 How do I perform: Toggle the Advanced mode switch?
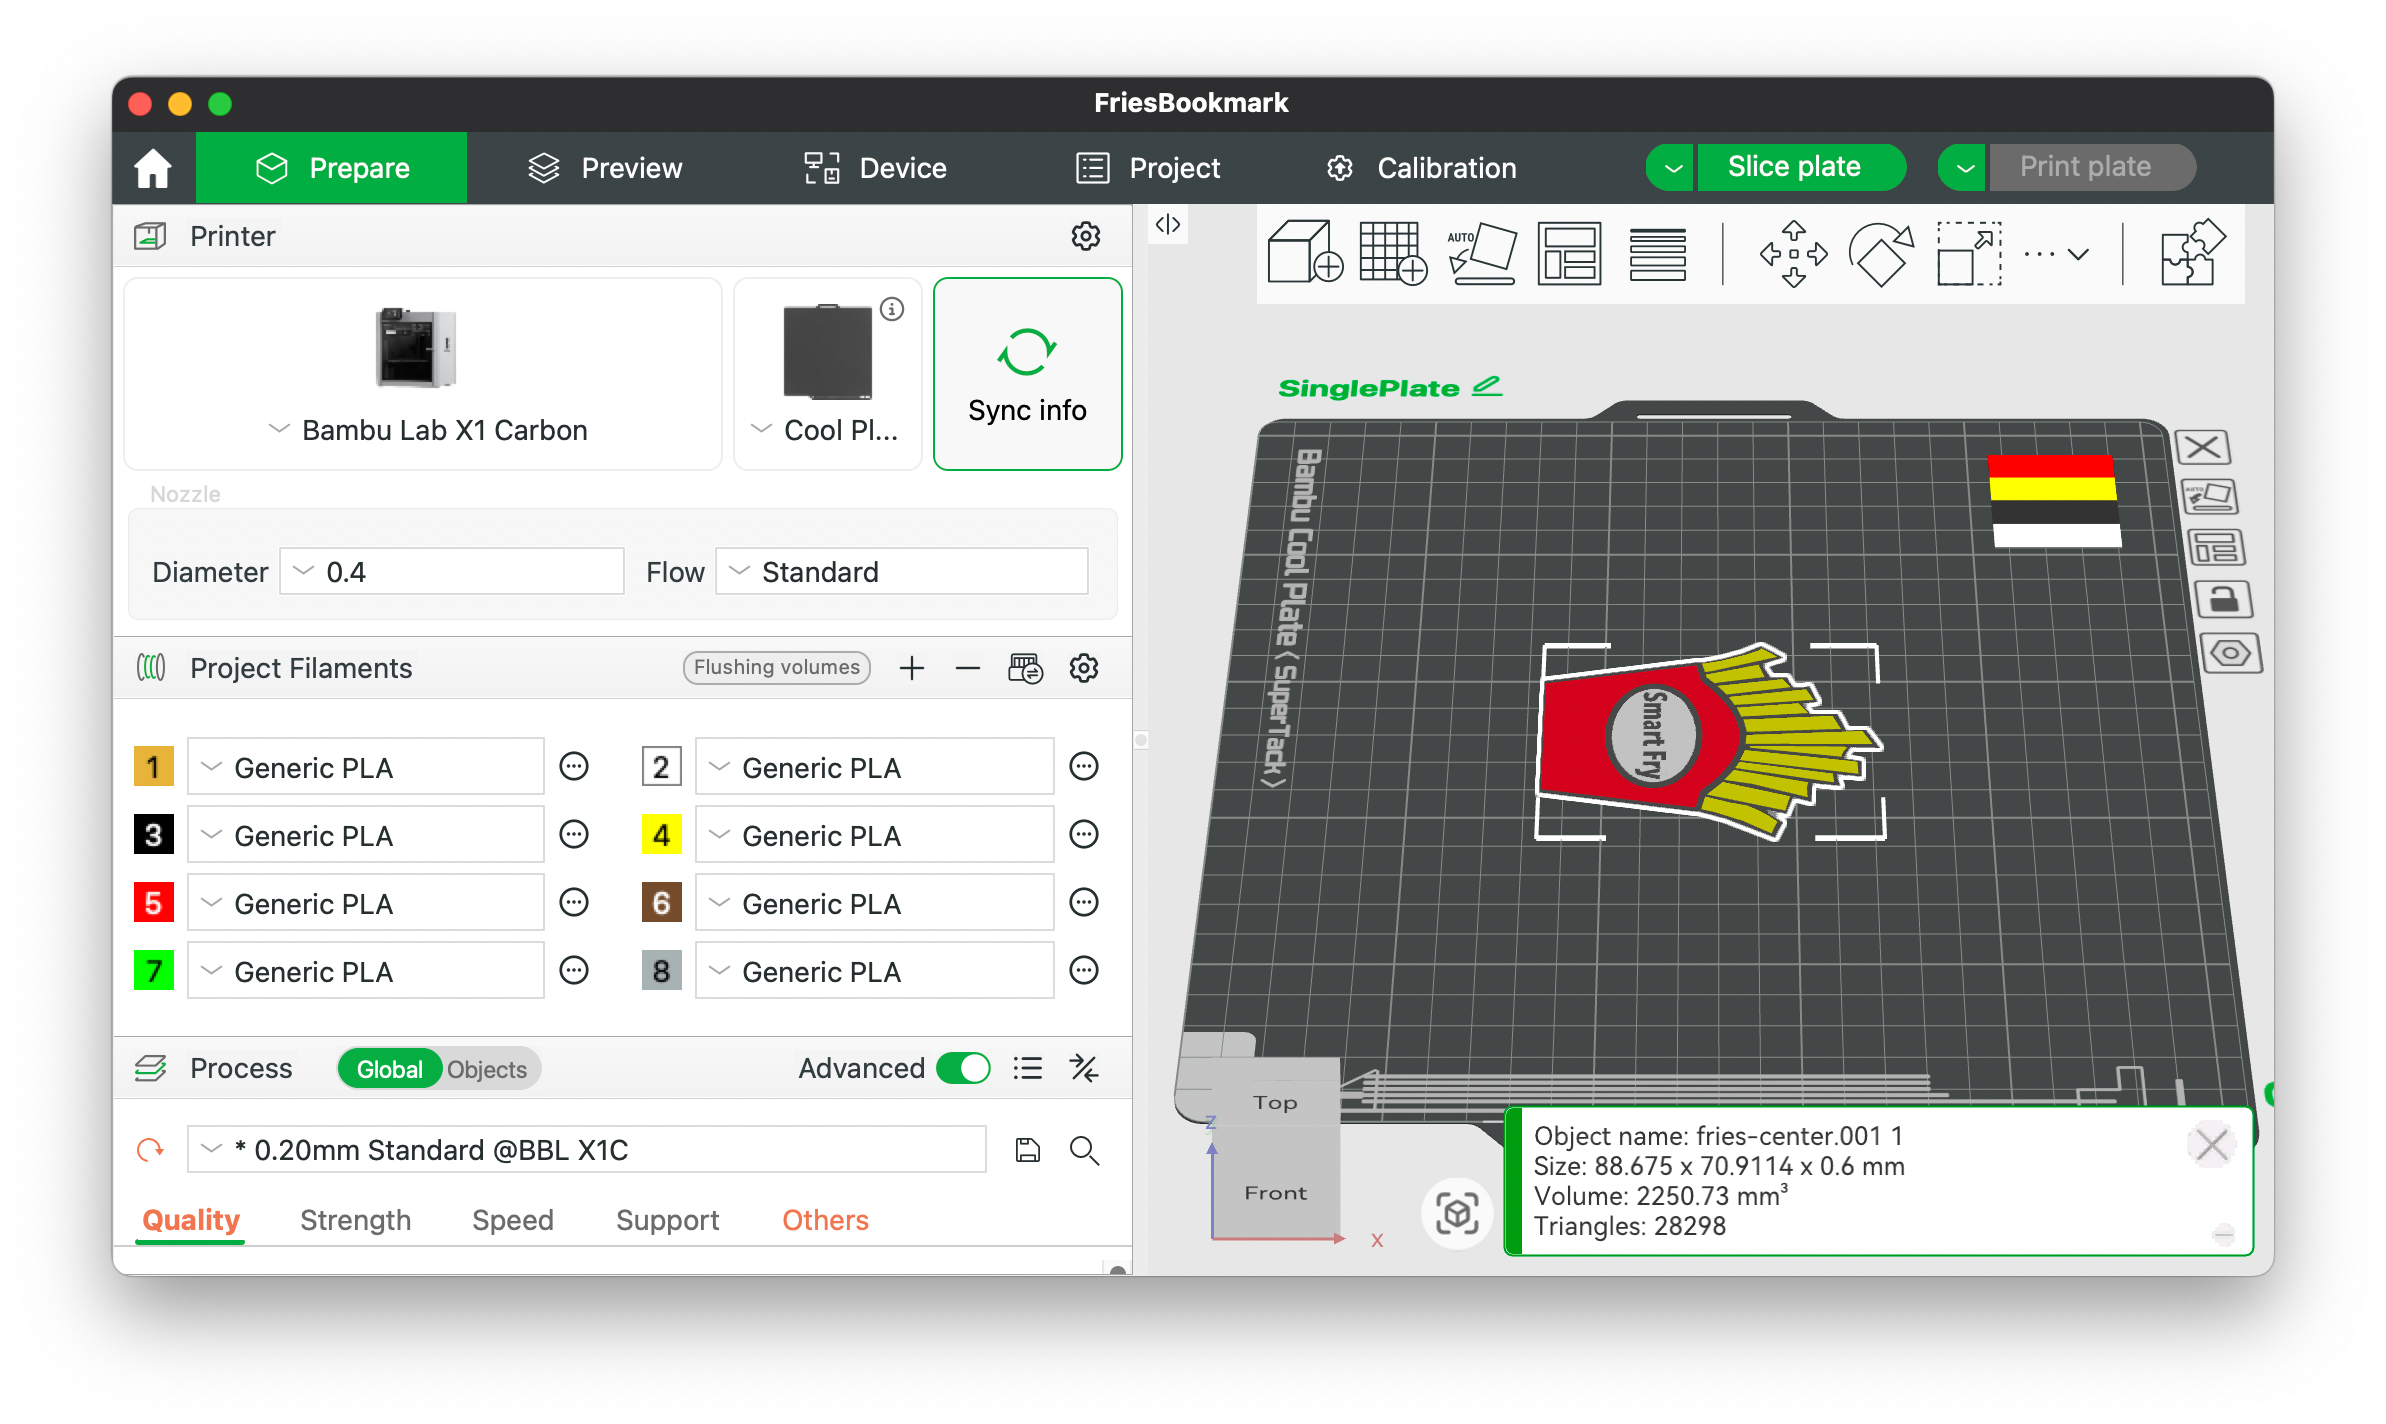tap(963, 1068)
